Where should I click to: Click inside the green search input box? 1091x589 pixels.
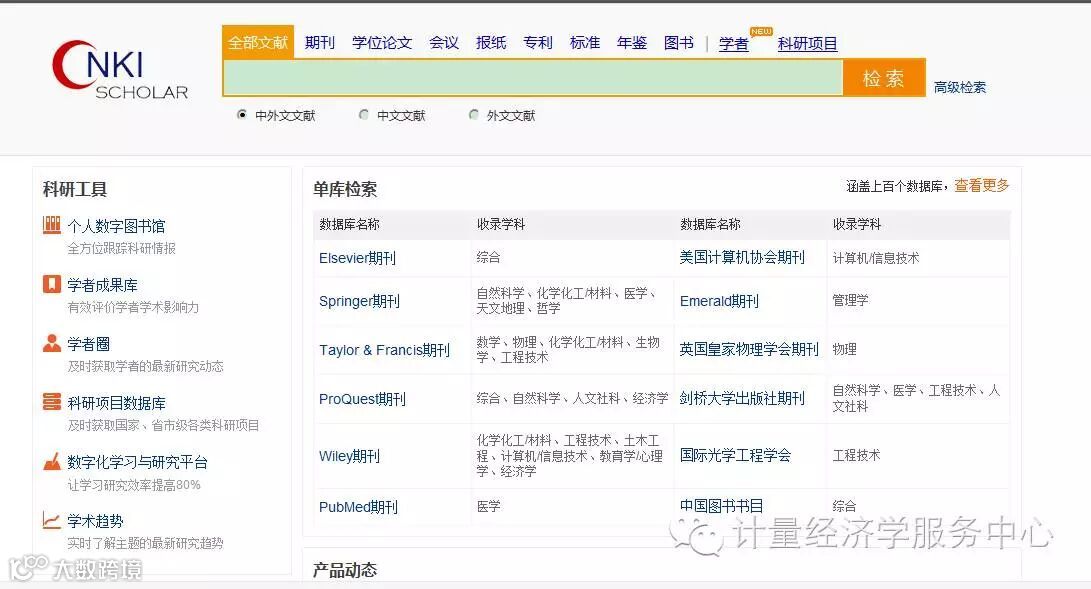coord(533,78)
